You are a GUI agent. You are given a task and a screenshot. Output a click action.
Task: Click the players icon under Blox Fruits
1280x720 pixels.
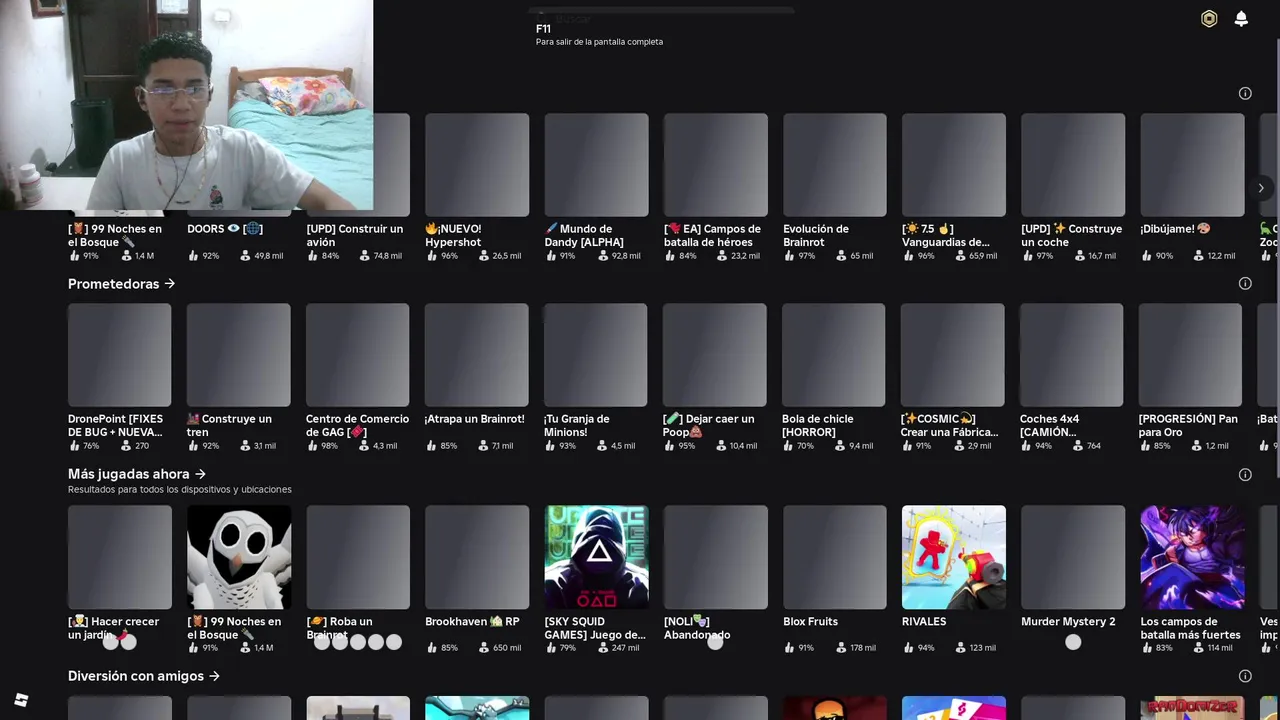click(x=841, y=648)
